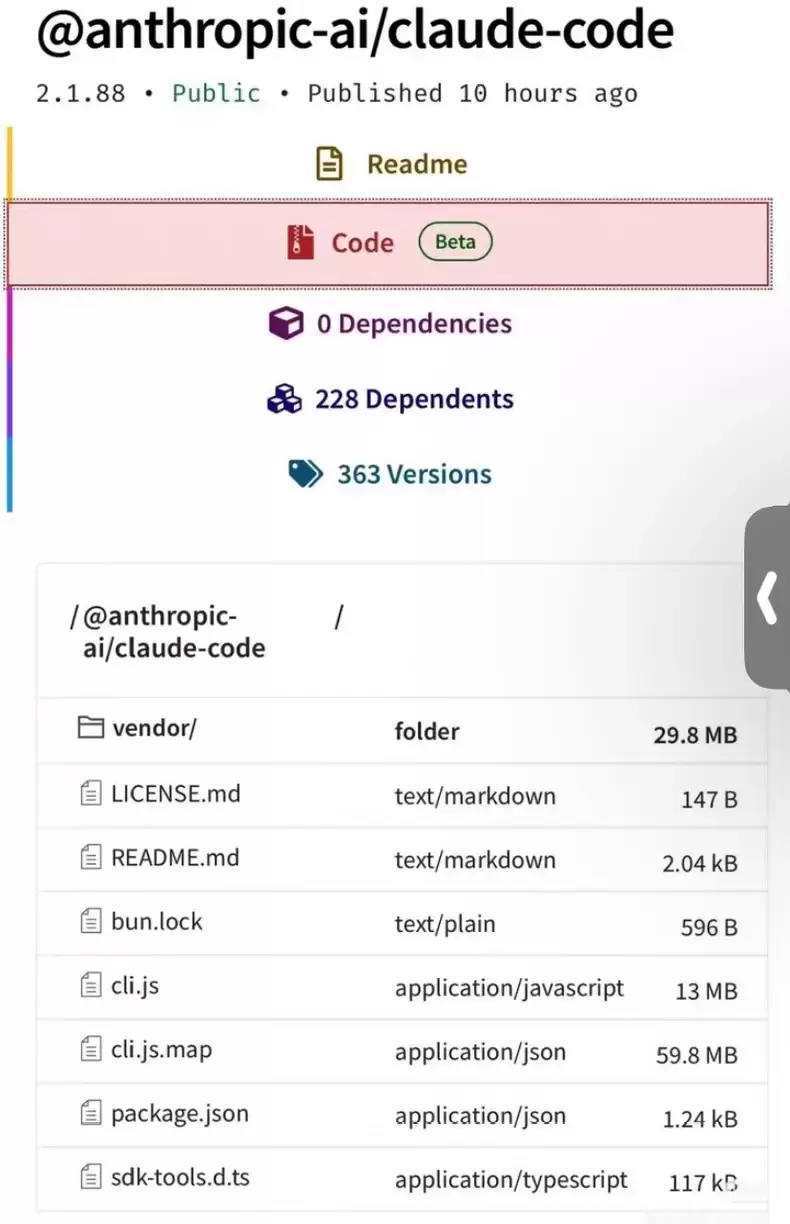The image size is (790, 1224).
Task: Click the Dependencies box icon
Action: point(286,324)
